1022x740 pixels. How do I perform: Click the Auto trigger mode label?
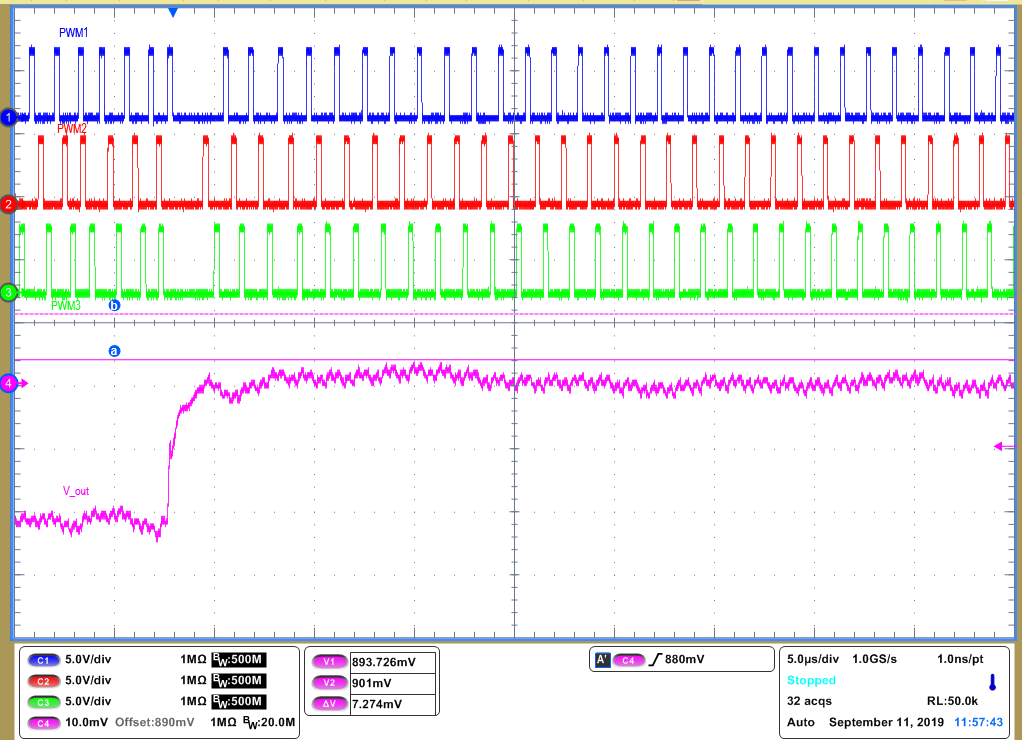[799, 722]
